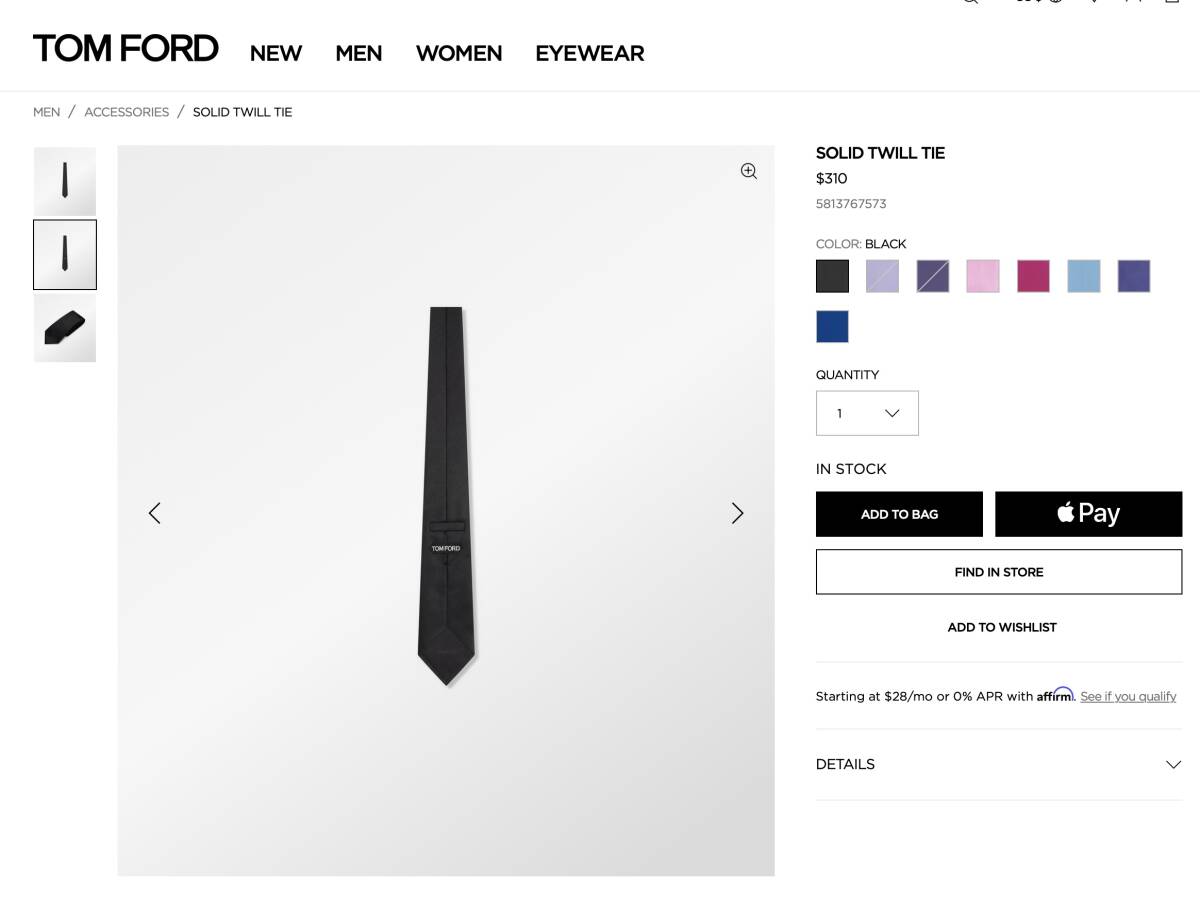
Task: Choose the royal blue color swatch
Action: 832,327
